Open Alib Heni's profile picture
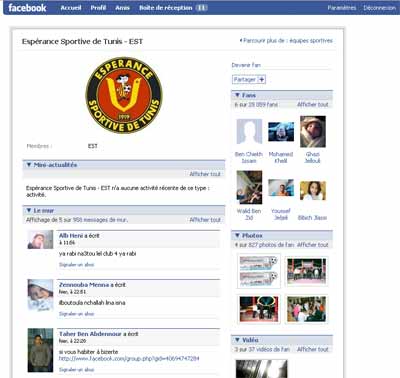Screen dimensions: 400x378 pos(40,239)
